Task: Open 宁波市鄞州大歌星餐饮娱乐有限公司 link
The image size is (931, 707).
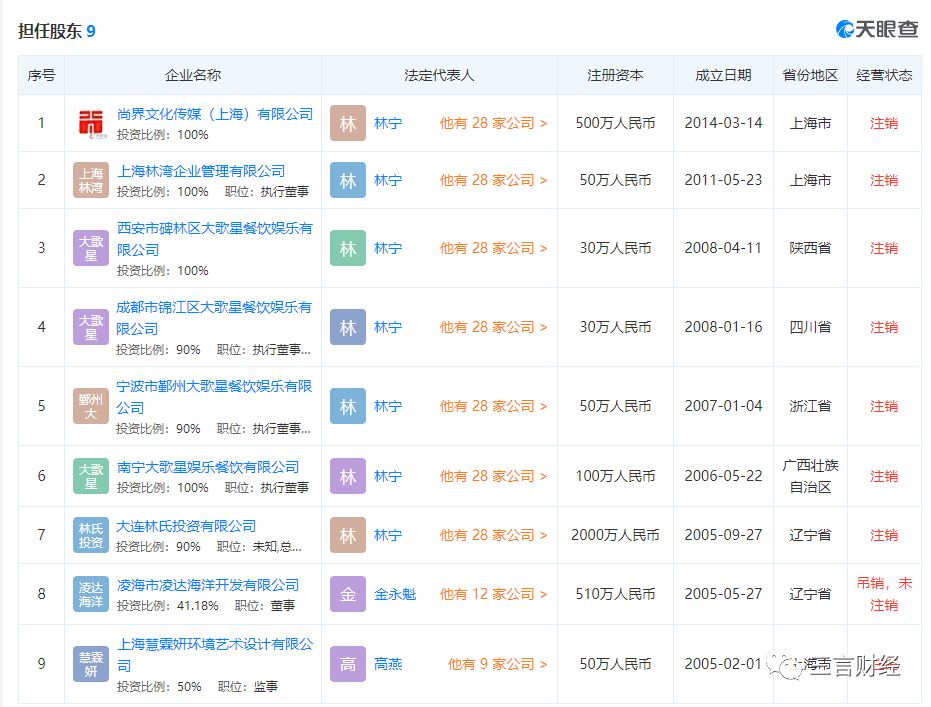Action: tap(214, 397)
